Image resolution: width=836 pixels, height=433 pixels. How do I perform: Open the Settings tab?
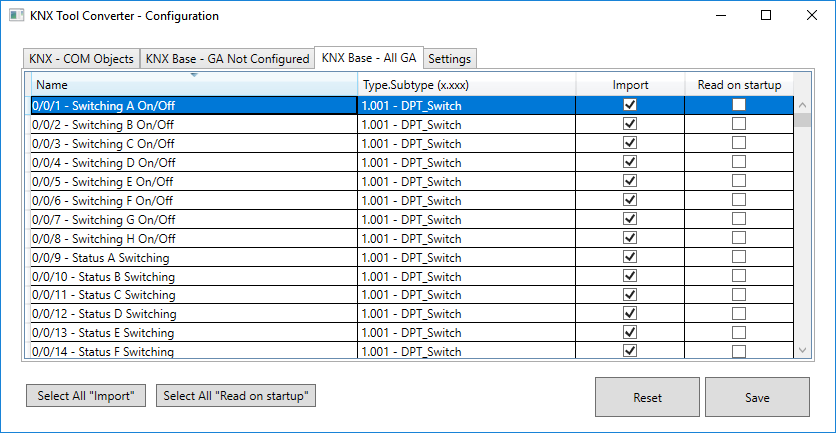449,59
